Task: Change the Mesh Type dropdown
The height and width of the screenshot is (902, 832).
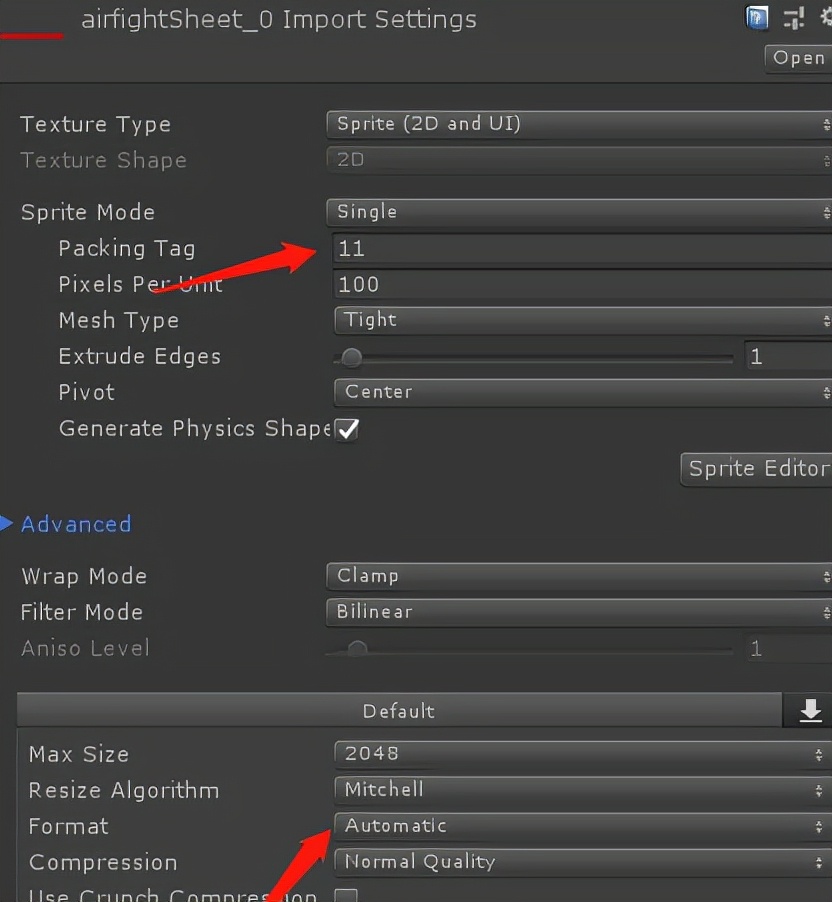Action: click(578, 320)
